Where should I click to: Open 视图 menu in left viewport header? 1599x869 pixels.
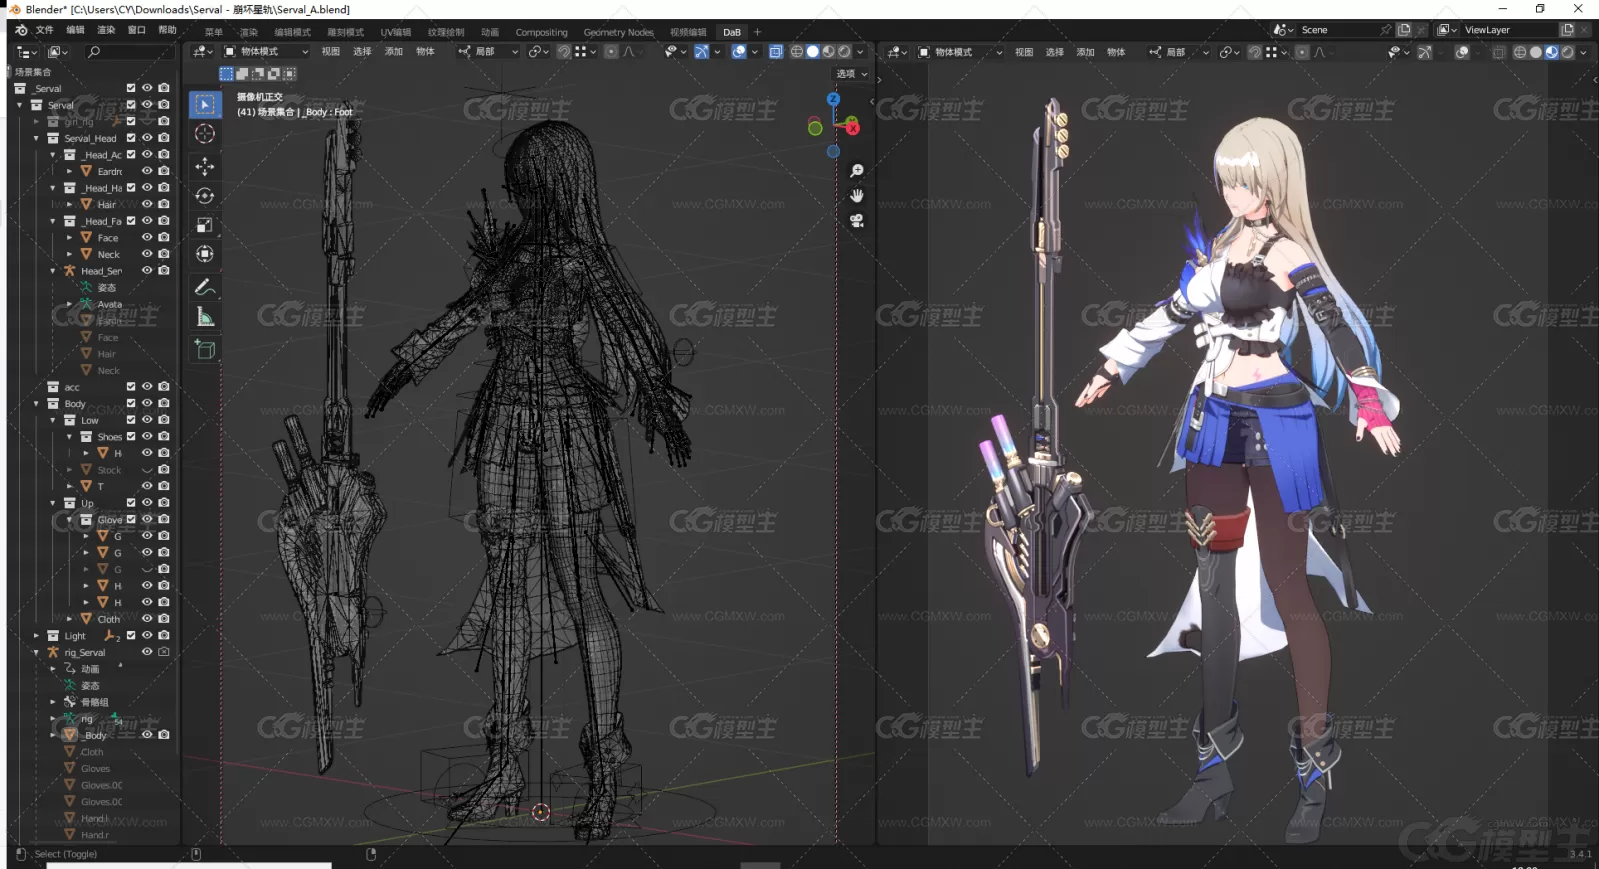pos(331,52)
